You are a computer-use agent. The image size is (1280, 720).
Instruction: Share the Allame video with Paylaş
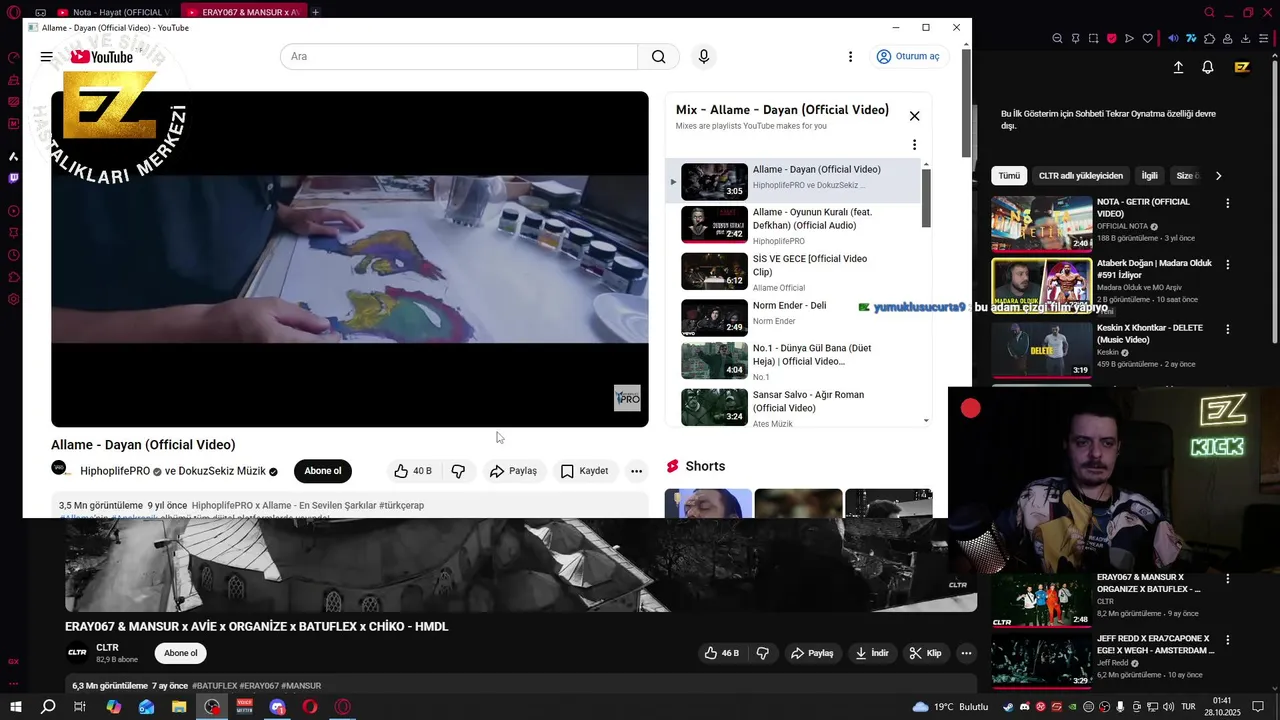click(x=513, y=471)
